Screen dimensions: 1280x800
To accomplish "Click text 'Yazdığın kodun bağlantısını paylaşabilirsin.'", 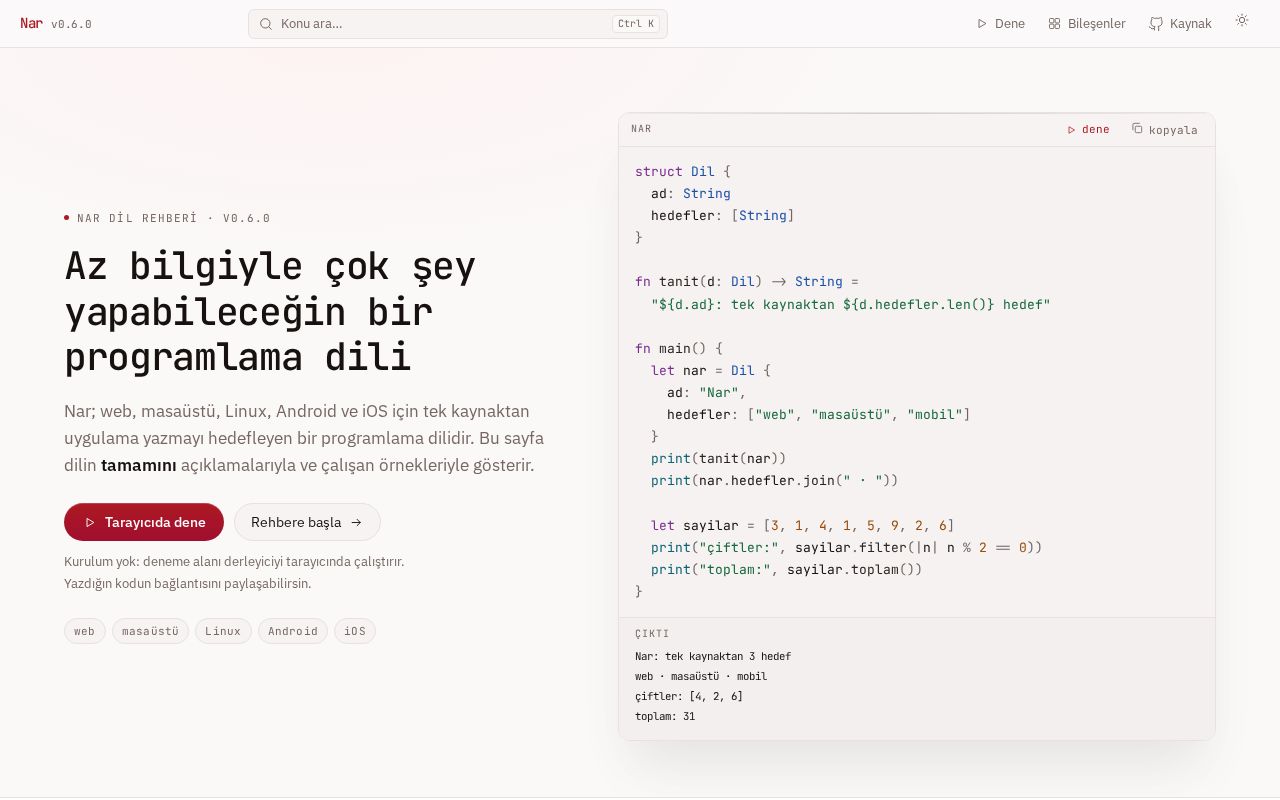I will coord(188,583).
